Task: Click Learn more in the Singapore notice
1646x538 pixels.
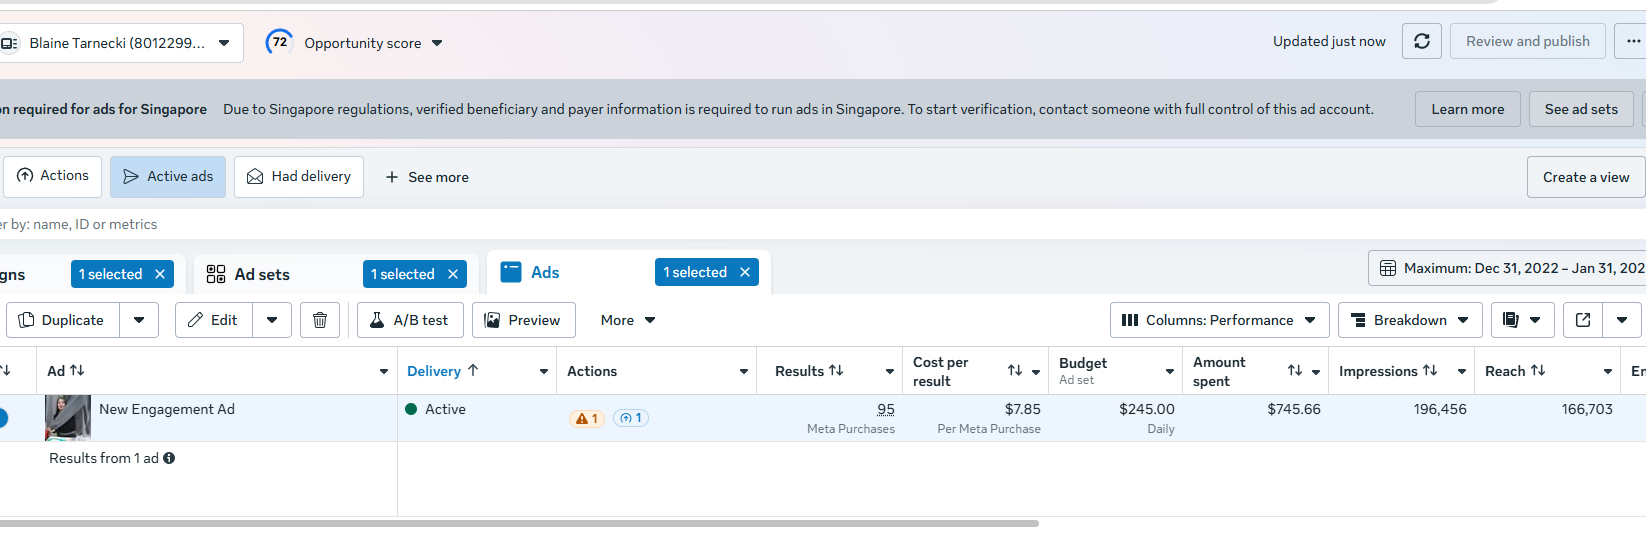Action: tap(1467, 109)
